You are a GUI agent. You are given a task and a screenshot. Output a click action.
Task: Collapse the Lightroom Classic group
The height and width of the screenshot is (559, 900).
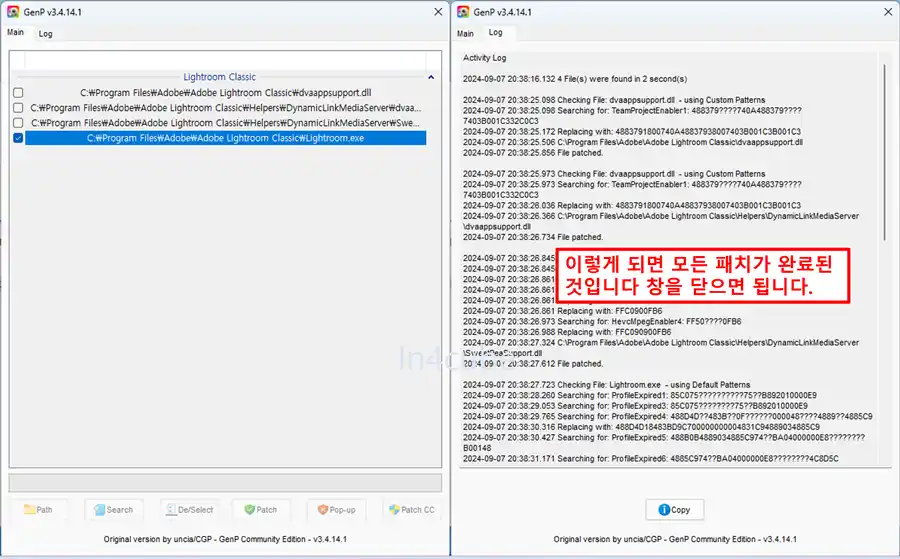pyautogui.click(x=431, y=77)
